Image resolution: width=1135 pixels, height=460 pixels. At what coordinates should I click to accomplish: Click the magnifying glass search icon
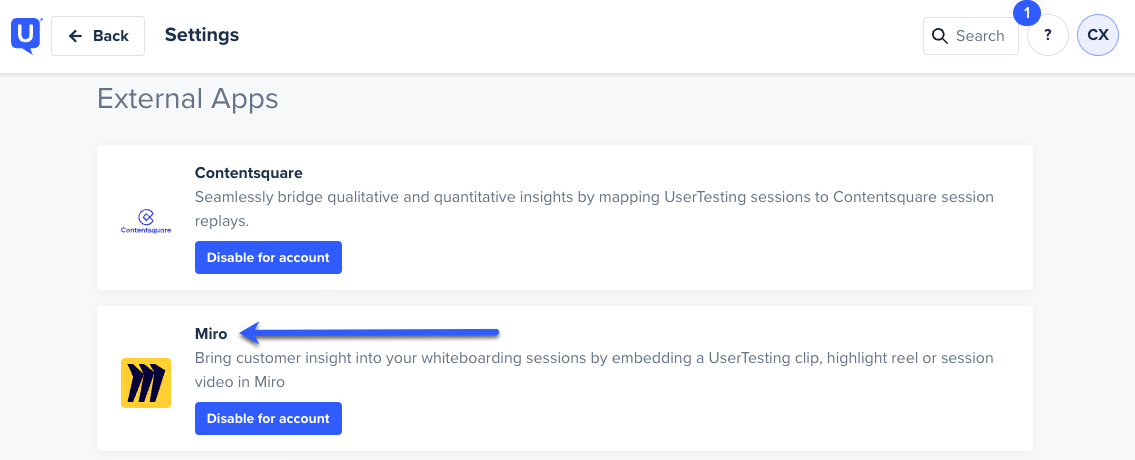click(x=940, y=36)
